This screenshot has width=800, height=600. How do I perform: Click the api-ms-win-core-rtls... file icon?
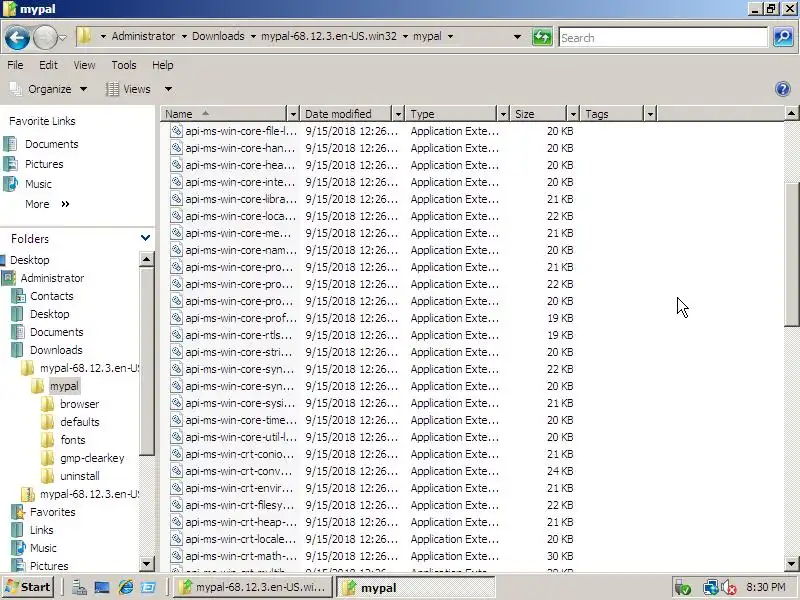pyautogui.click(x=176, y=335)
